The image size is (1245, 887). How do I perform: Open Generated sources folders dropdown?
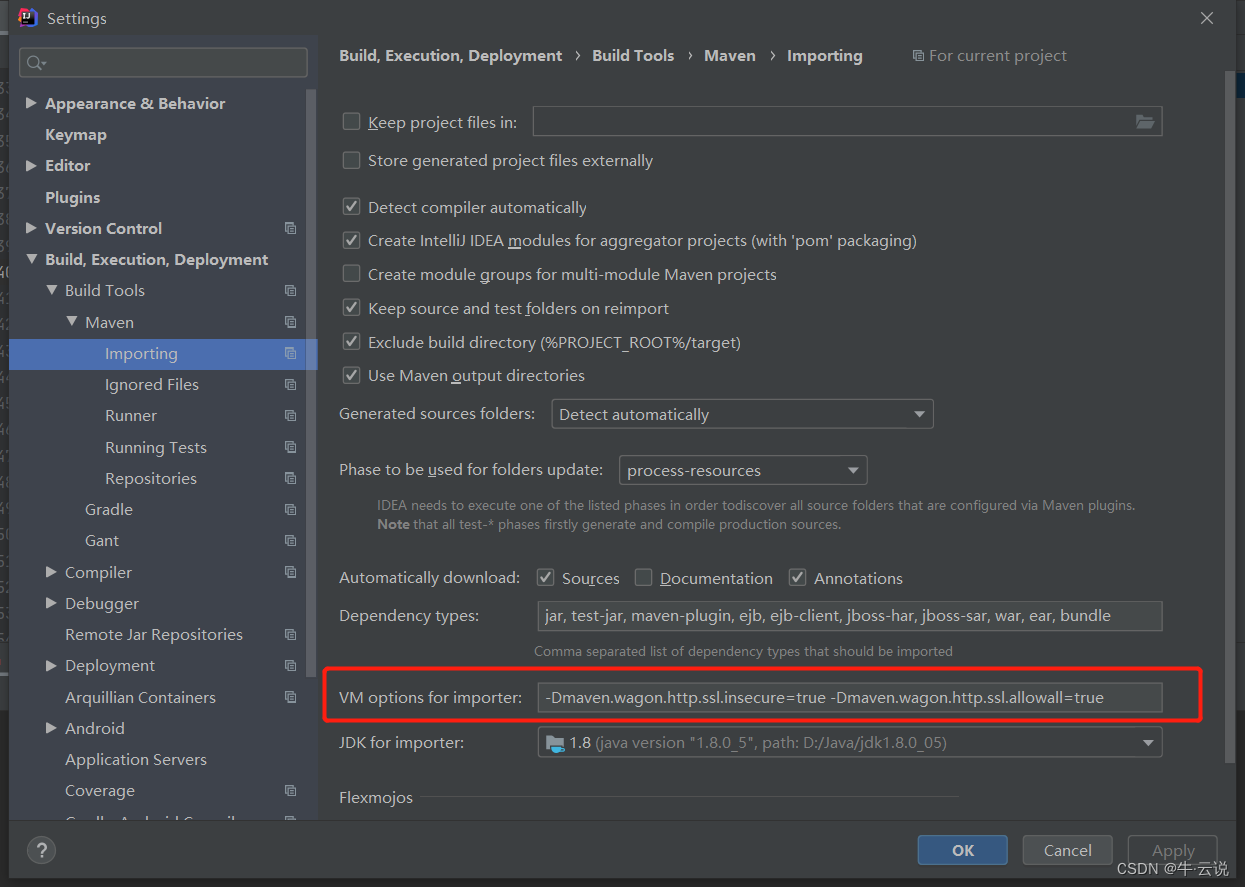[742, 414]
